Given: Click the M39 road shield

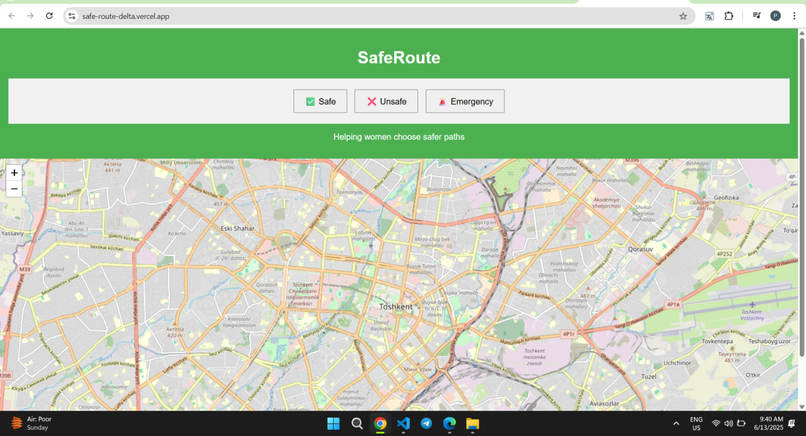Looking at the screenshot, I should click(x=24, y=269).
